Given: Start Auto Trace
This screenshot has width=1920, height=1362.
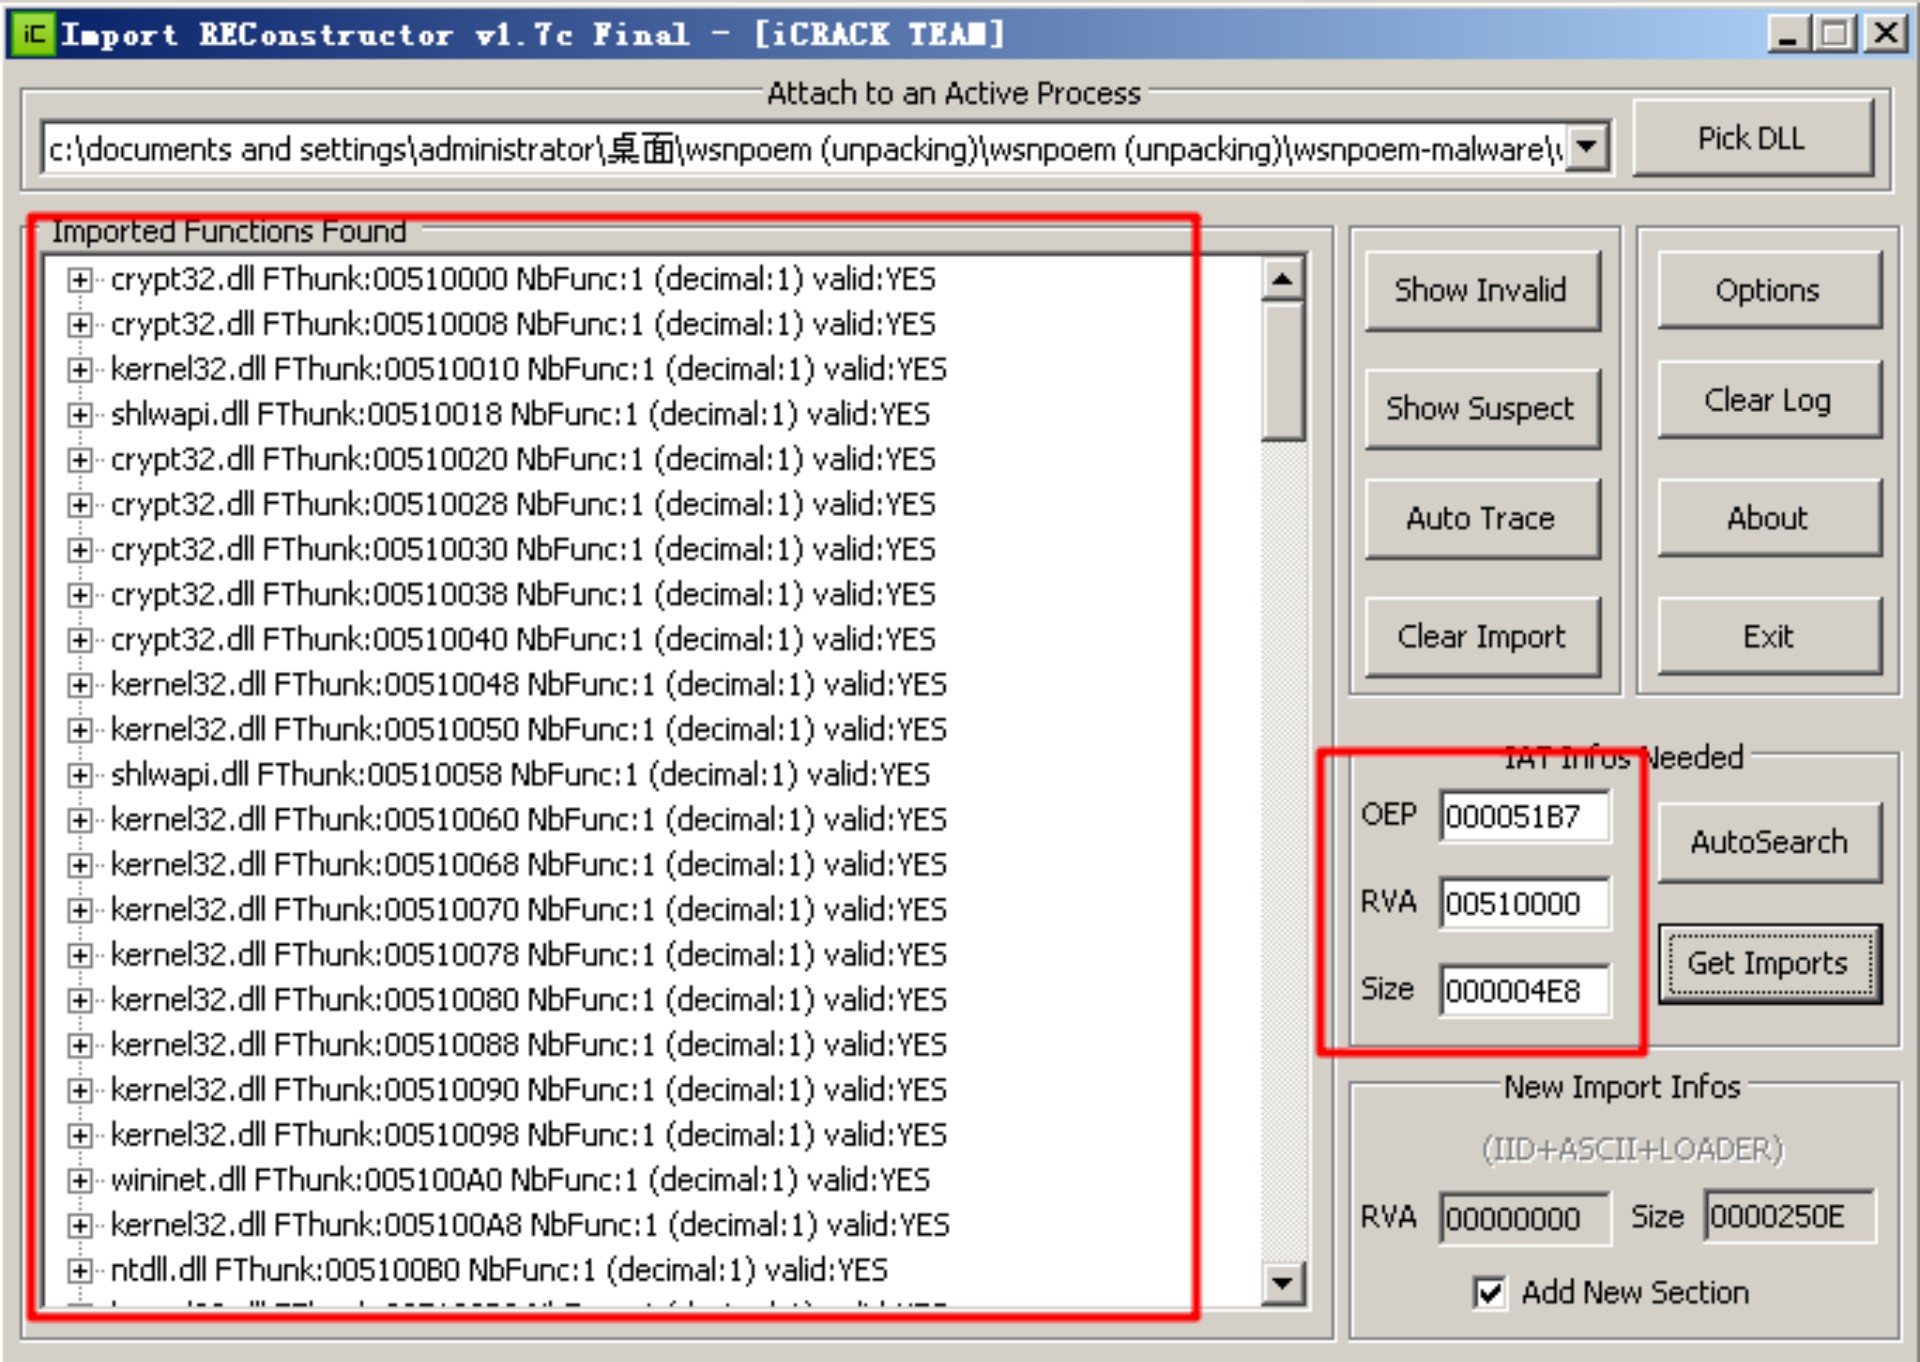Looking at the screenshot, I should (1481, 519).
